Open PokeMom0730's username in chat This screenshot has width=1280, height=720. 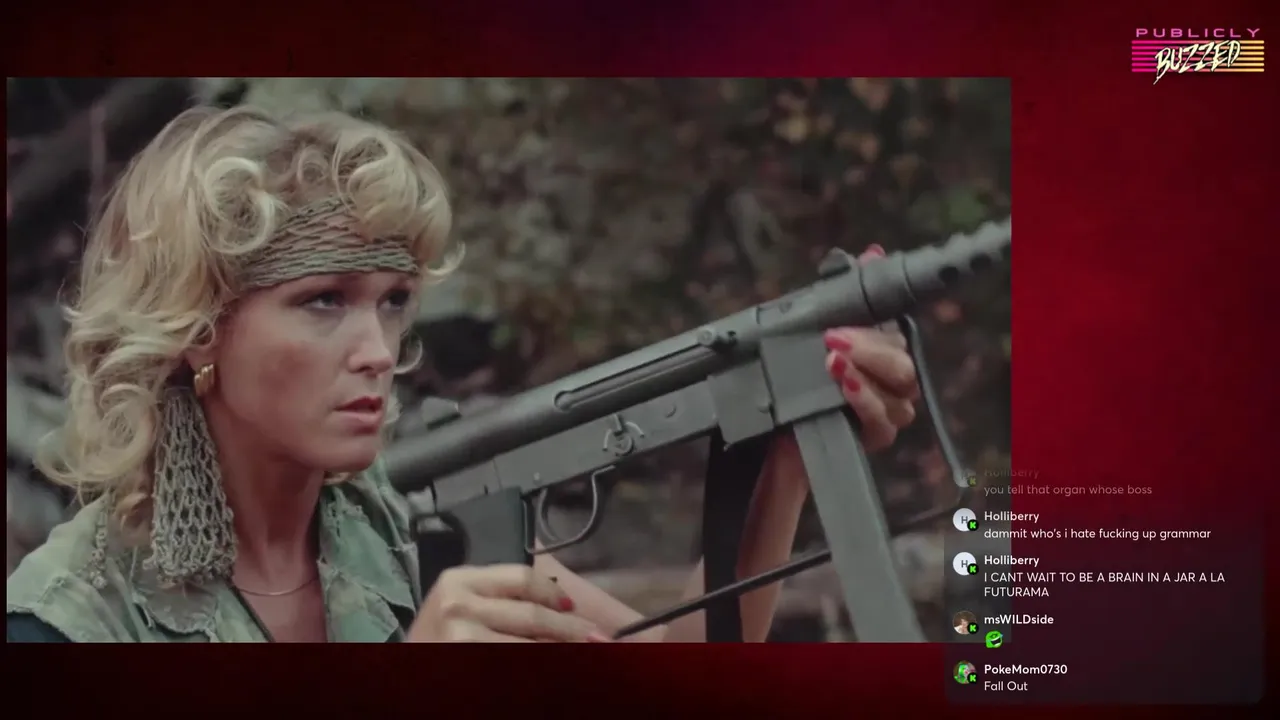(1025, 669)
